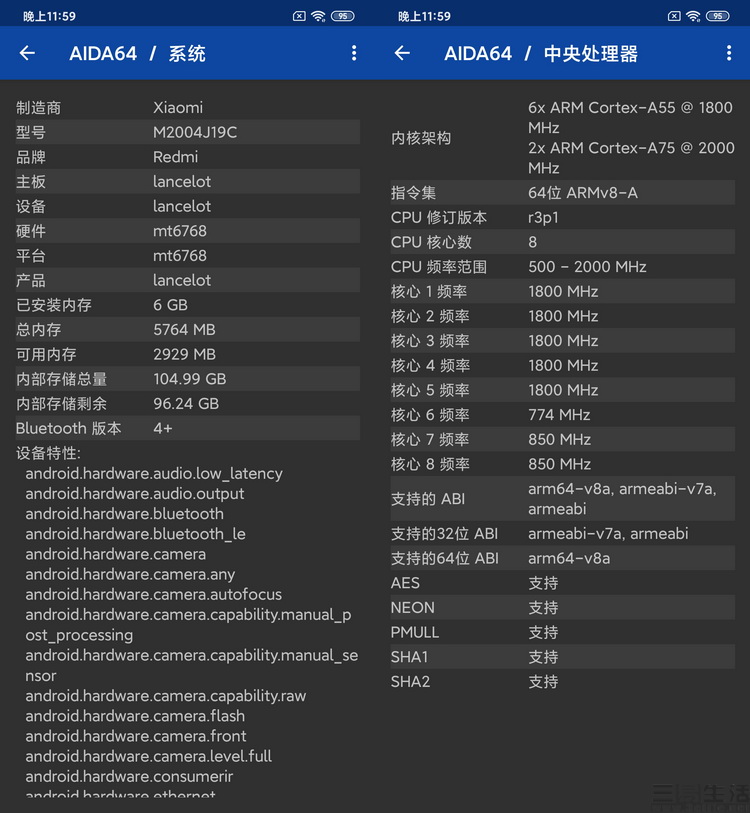This screenshot has height=813, width=750.
Task: Select the 支持的32位 ABI row
Action: (x=563, y=534)
